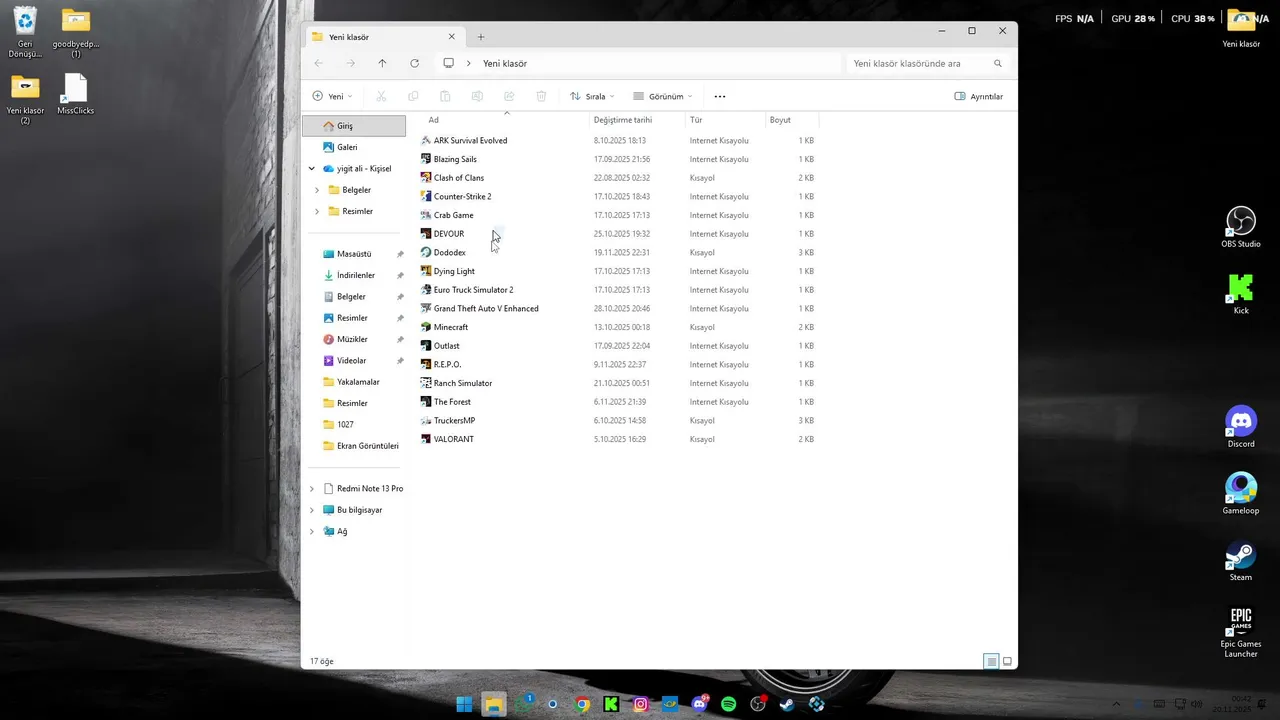Image resolution: width=1280 pixels, height=720 pixels.
Task: Refresh the folder view
Action: pyautogui.click(x=414, y=63)
